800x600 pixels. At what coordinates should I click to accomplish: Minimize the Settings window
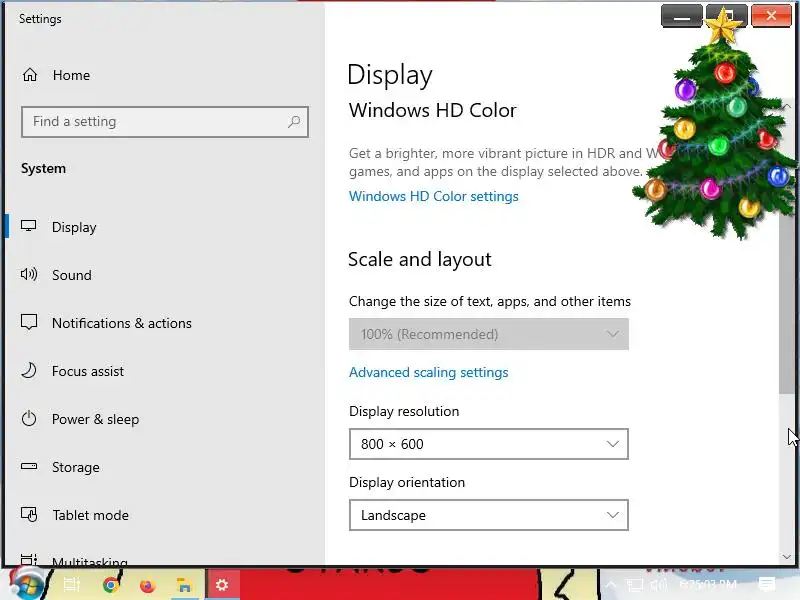682,16
